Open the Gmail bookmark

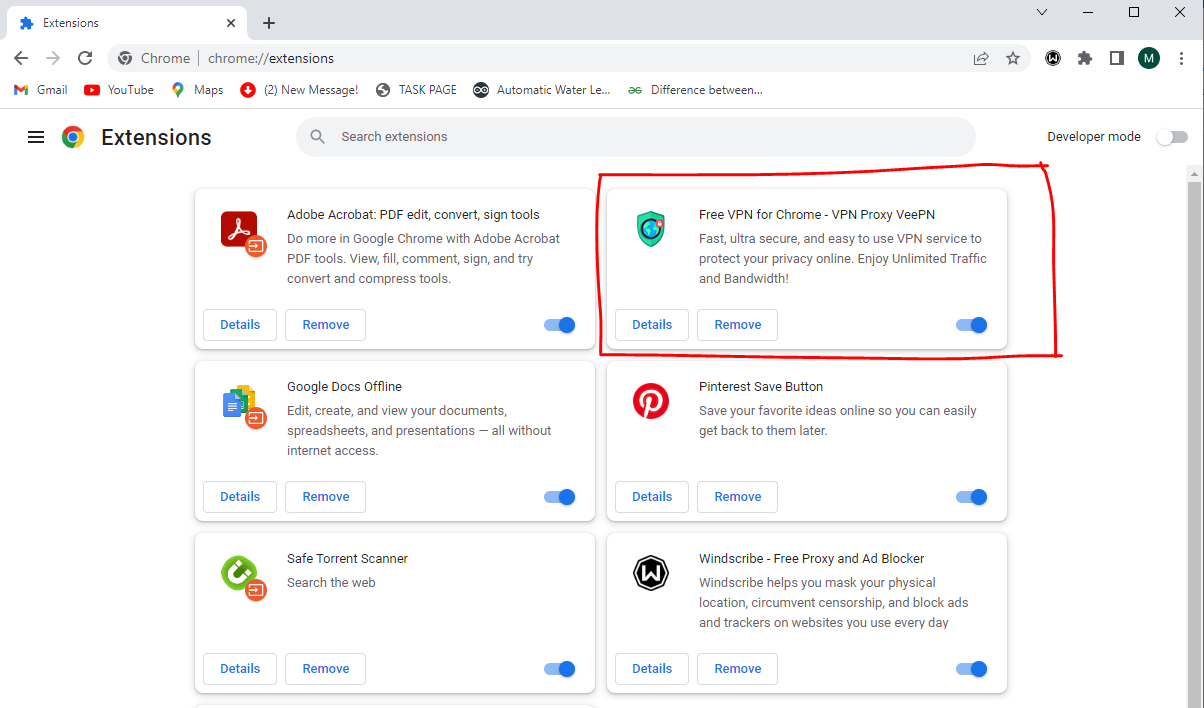[40, 90]
